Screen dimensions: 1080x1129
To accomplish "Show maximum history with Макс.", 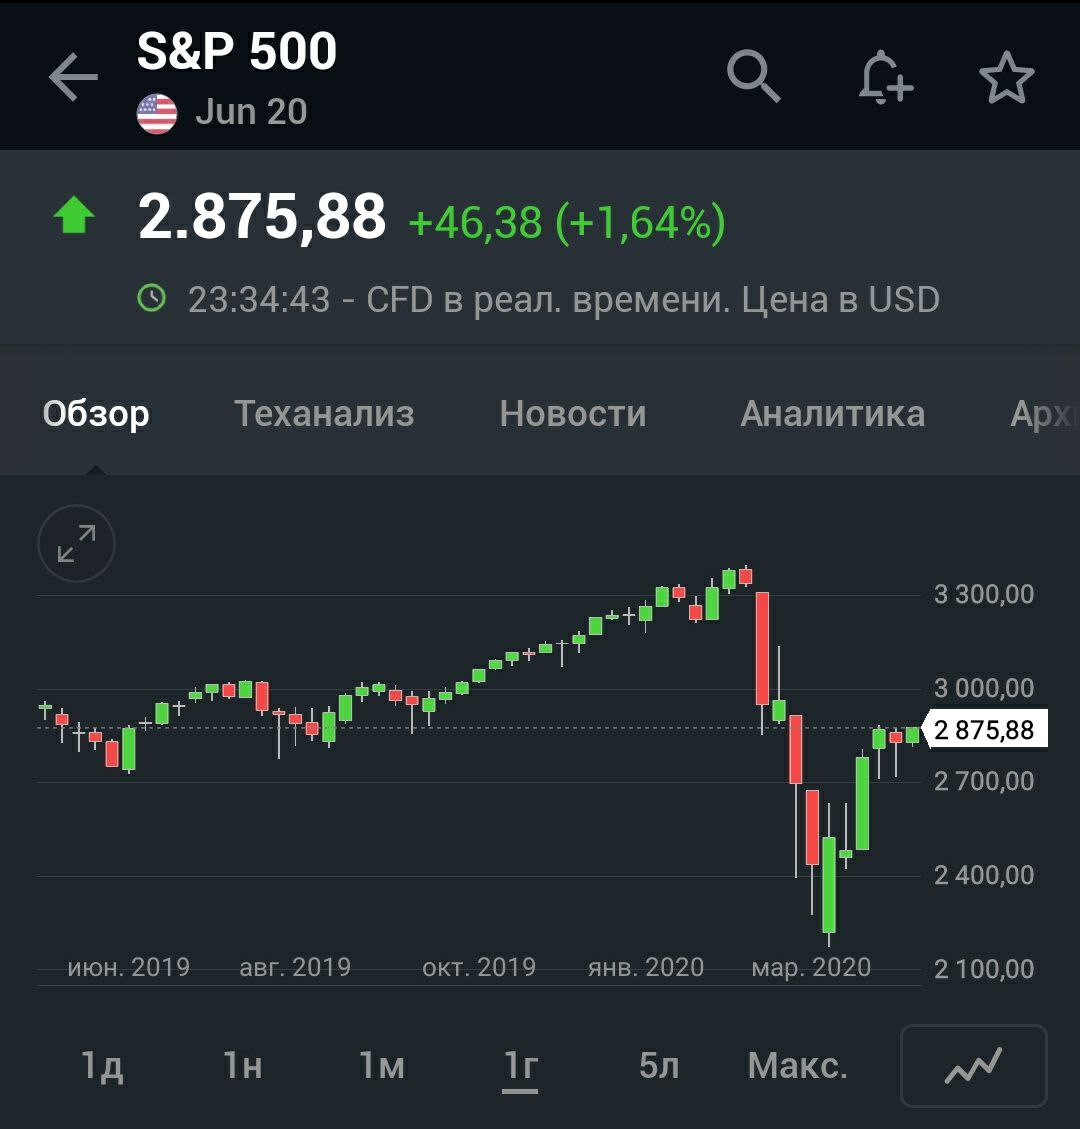I will (797, 1067).
